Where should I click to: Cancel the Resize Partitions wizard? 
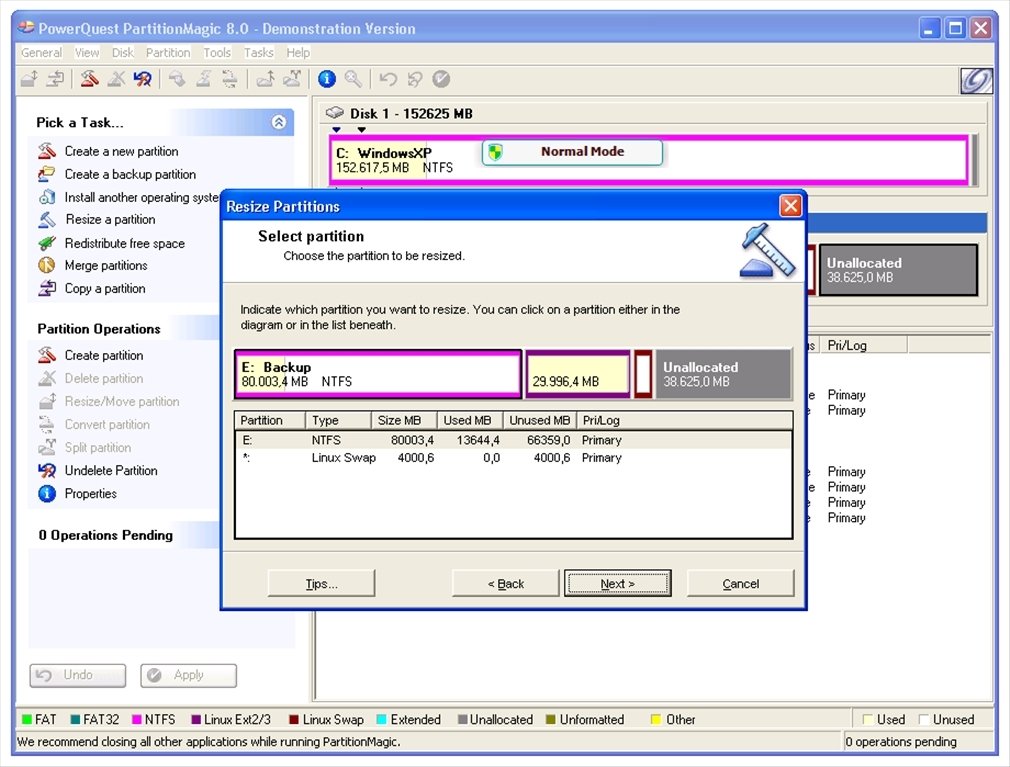(741, 583)
